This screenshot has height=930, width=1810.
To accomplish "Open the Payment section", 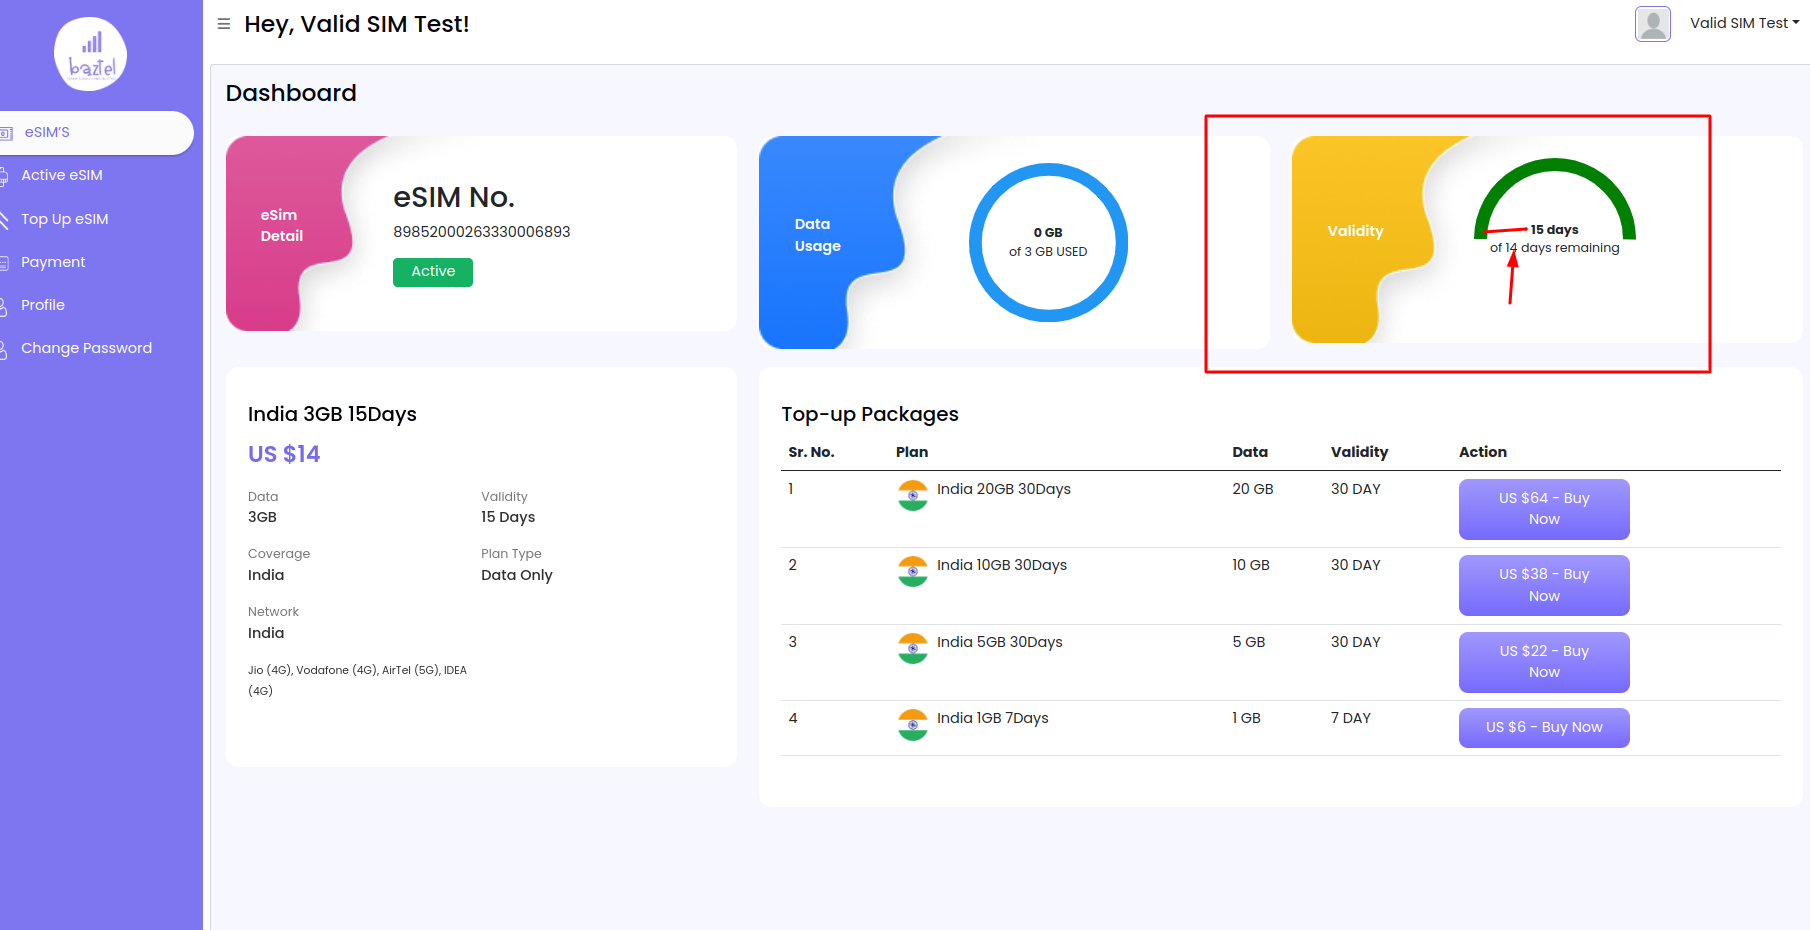I will (x=53, y=262).
